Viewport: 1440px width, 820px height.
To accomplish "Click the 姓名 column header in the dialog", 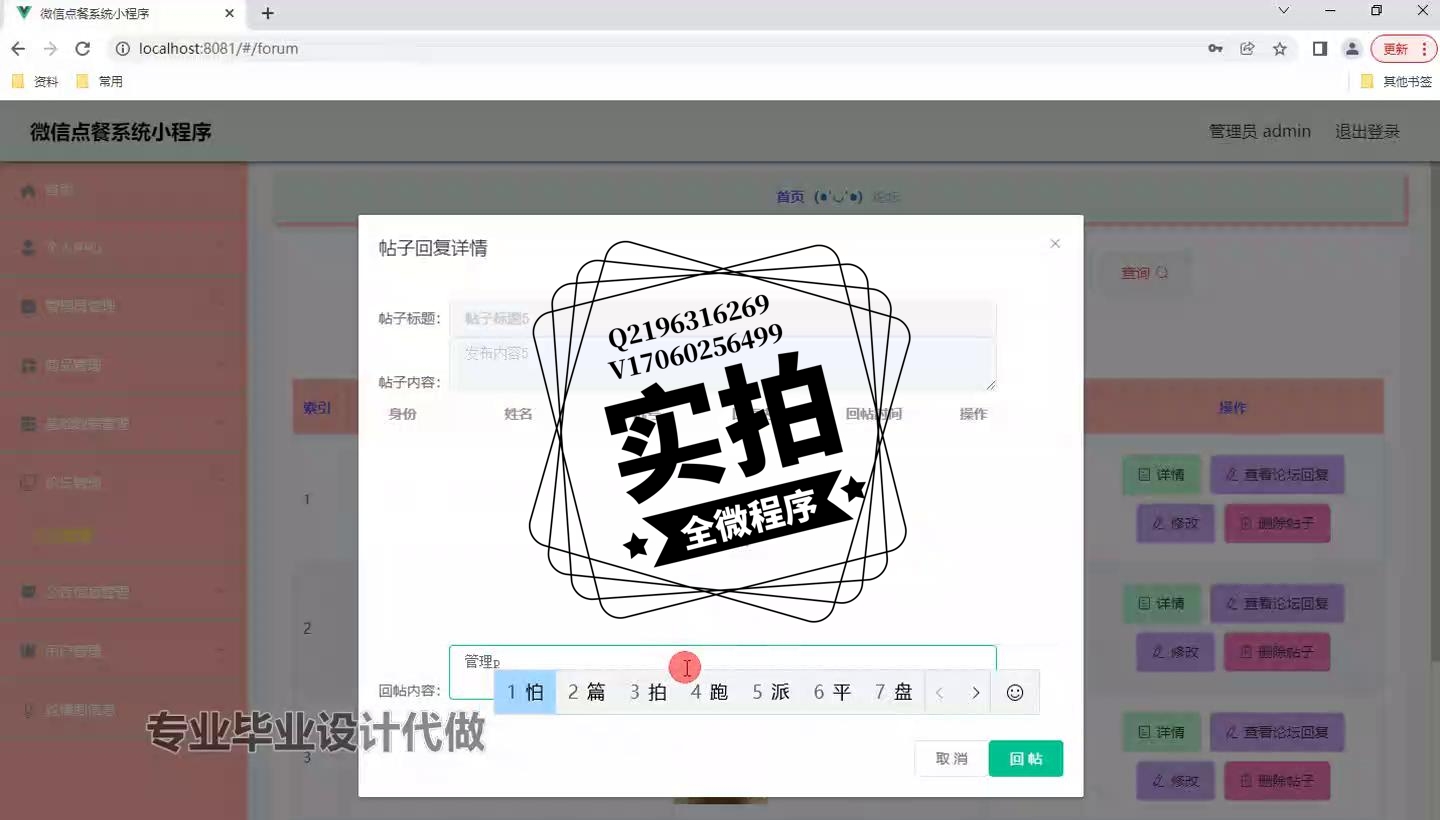I will point(518,414).
